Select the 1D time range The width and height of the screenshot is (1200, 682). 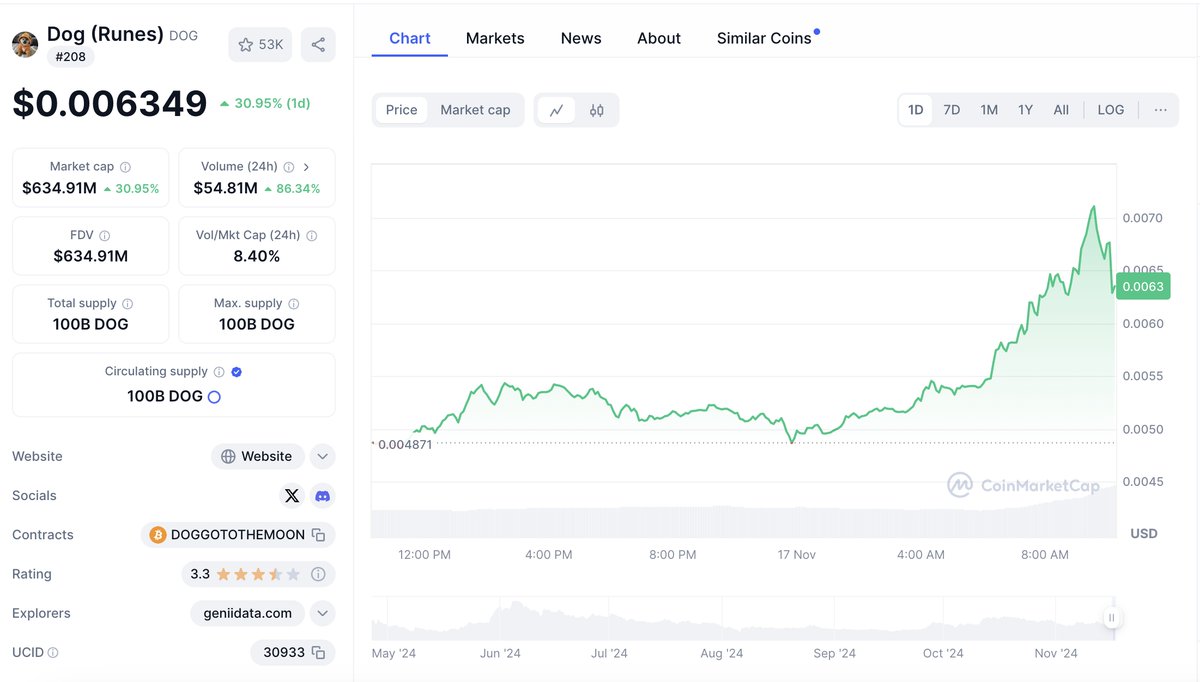point(915,110)
